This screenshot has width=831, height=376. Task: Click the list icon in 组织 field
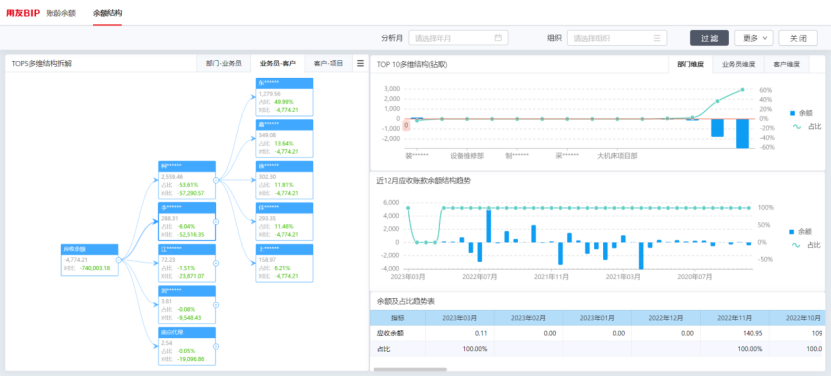click(x=657, y=38)
